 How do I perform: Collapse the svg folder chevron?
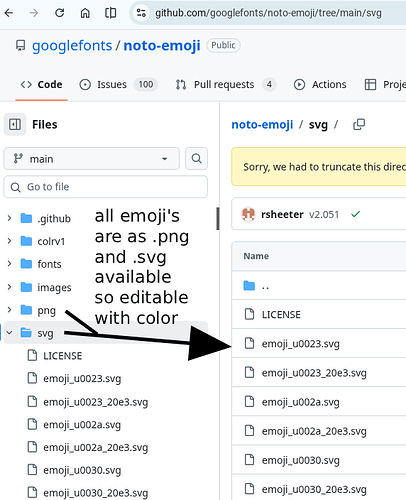pyautogui.click(x=9, y=333)
